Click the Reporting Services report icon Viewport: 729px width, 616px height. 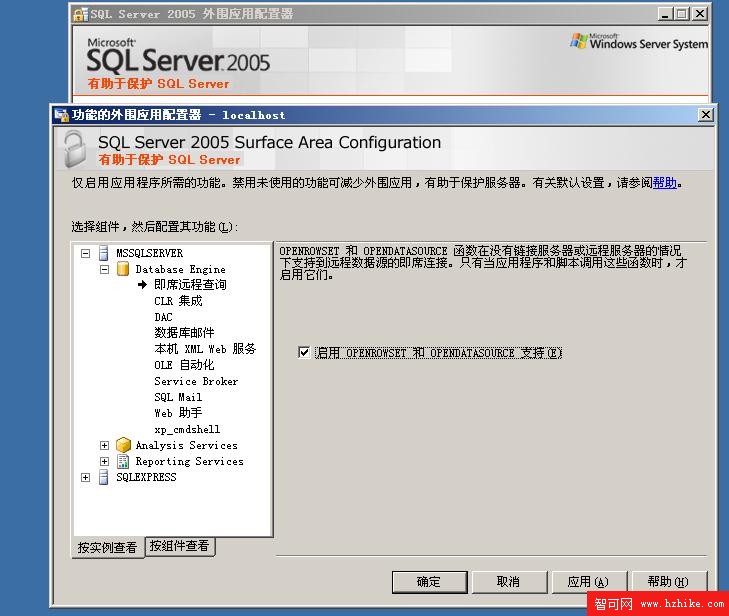[x=123, y=461]
